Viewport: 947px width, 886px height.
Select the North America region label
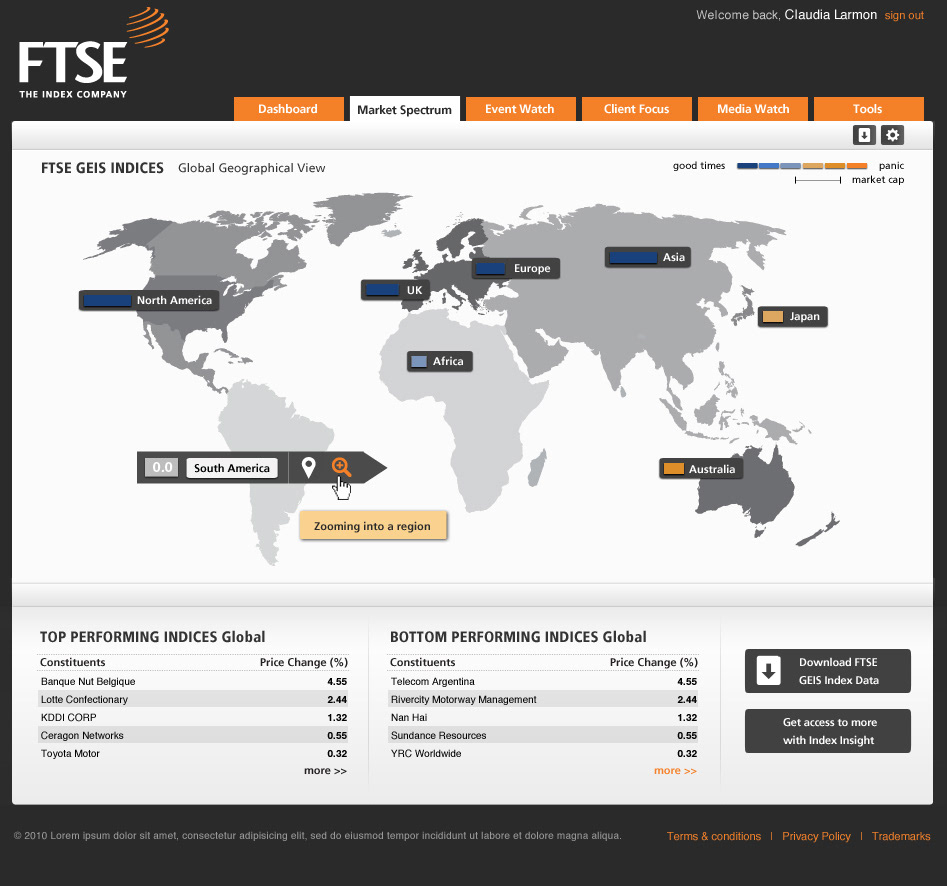(x=149, y=300)
